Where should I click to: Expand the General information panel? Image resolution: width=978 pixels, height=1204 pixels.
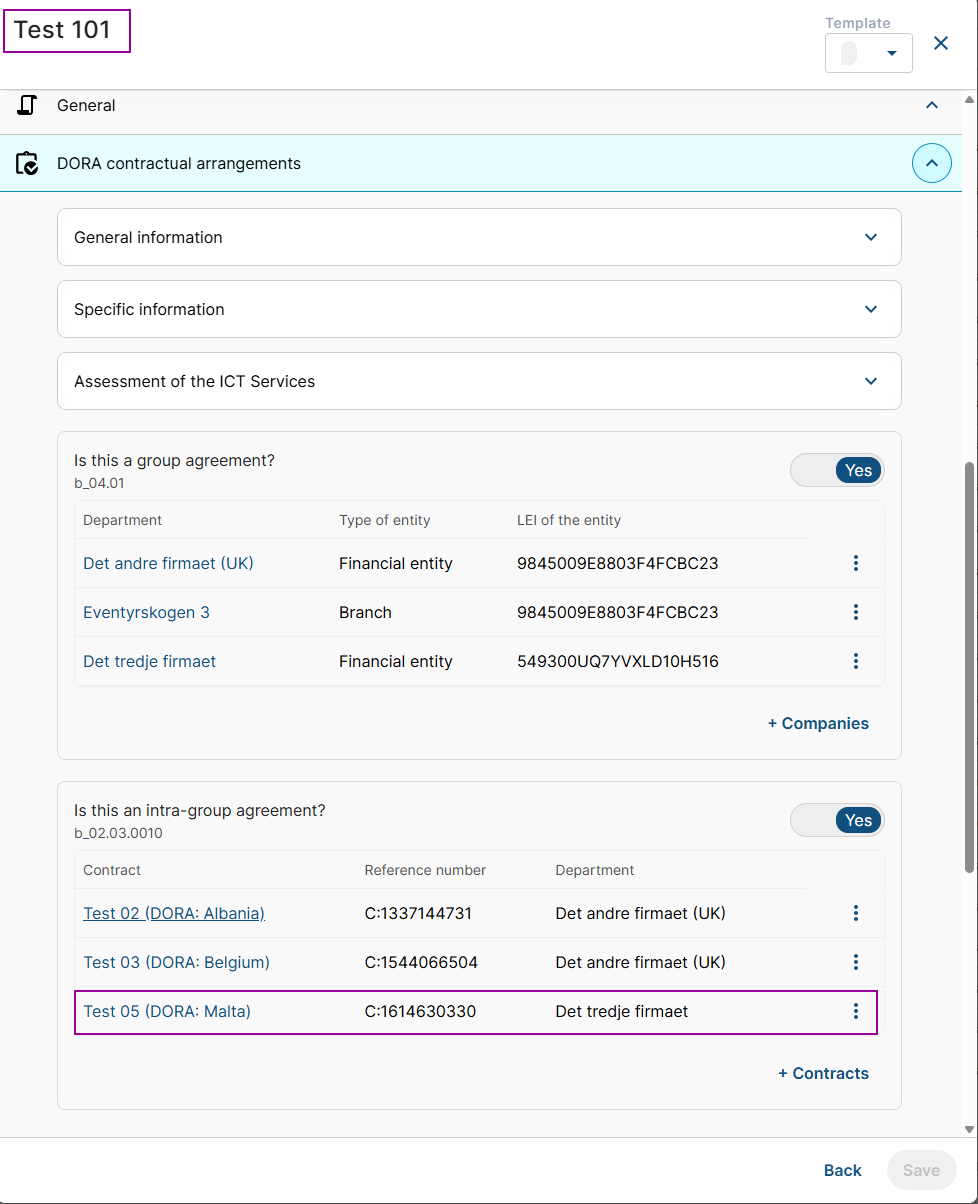click(x=870, y=237)
